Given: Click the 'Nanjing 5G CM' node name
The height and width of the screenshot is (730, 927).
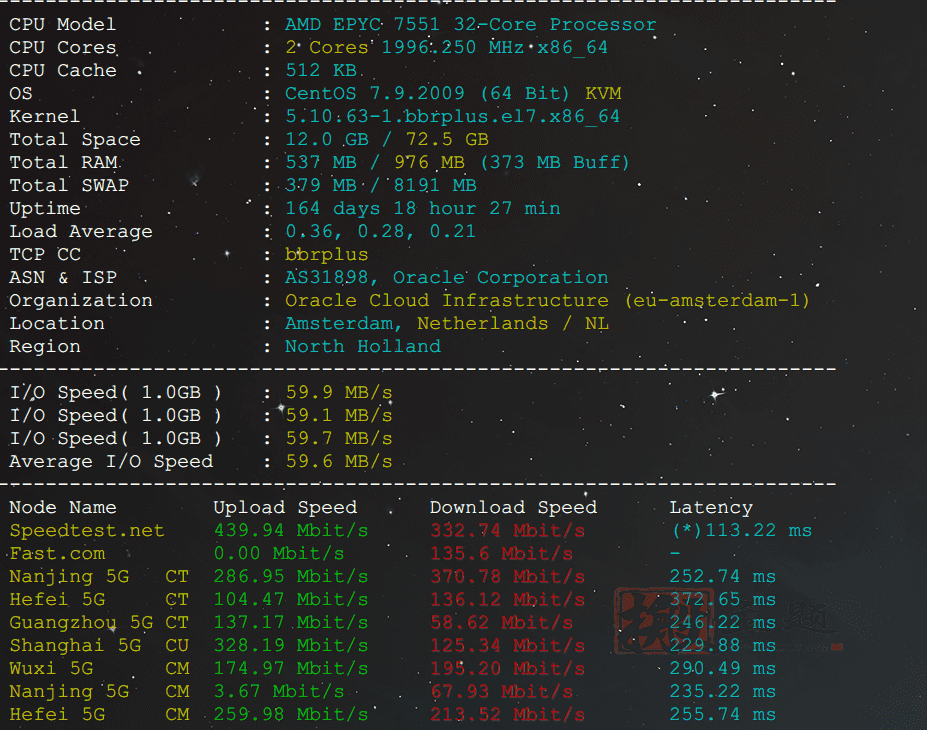Looking at the screenshot, I should point(99,692).
